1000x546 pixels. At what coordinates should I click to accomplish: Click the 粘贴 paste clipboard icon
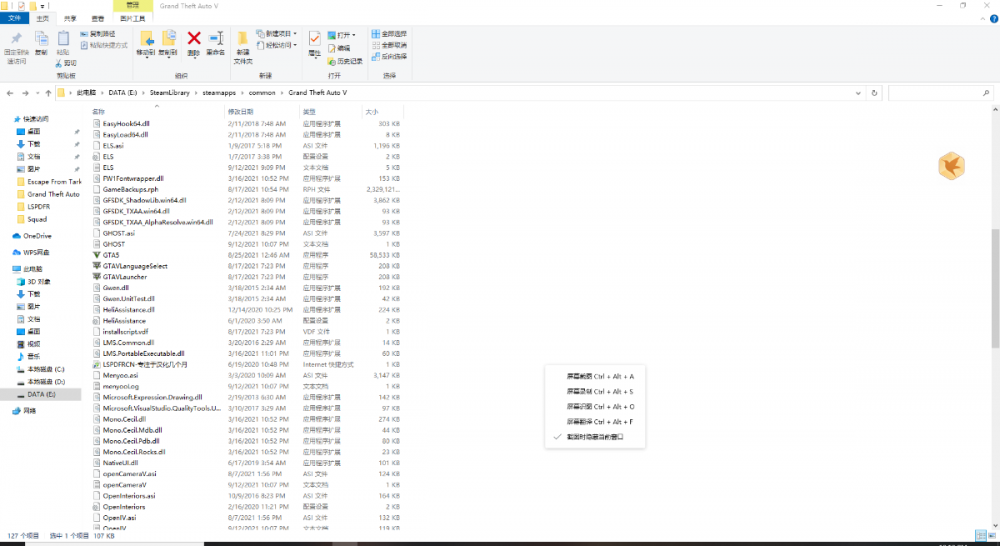click(63, 39)
